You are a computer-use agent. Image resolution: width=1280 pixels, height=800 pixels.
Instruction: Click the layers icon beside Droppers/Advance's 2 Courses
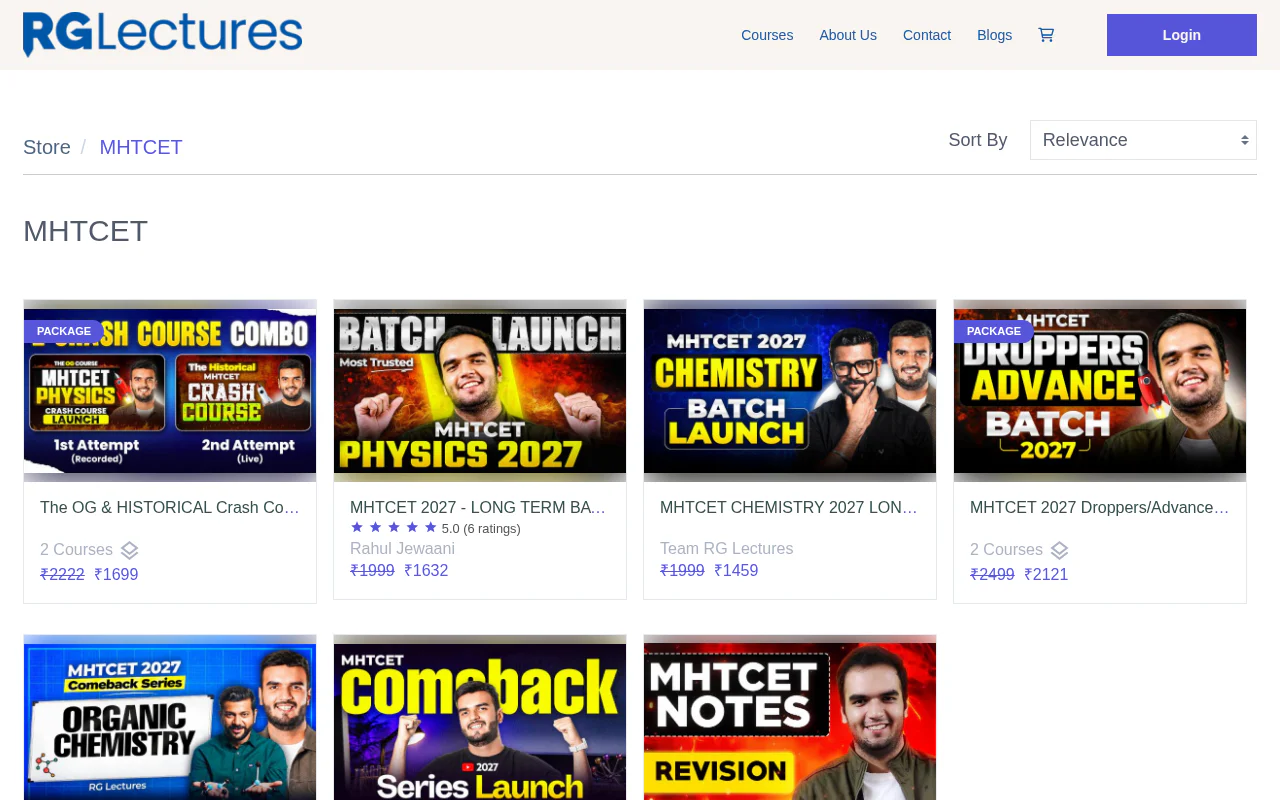pos(1060,550)
